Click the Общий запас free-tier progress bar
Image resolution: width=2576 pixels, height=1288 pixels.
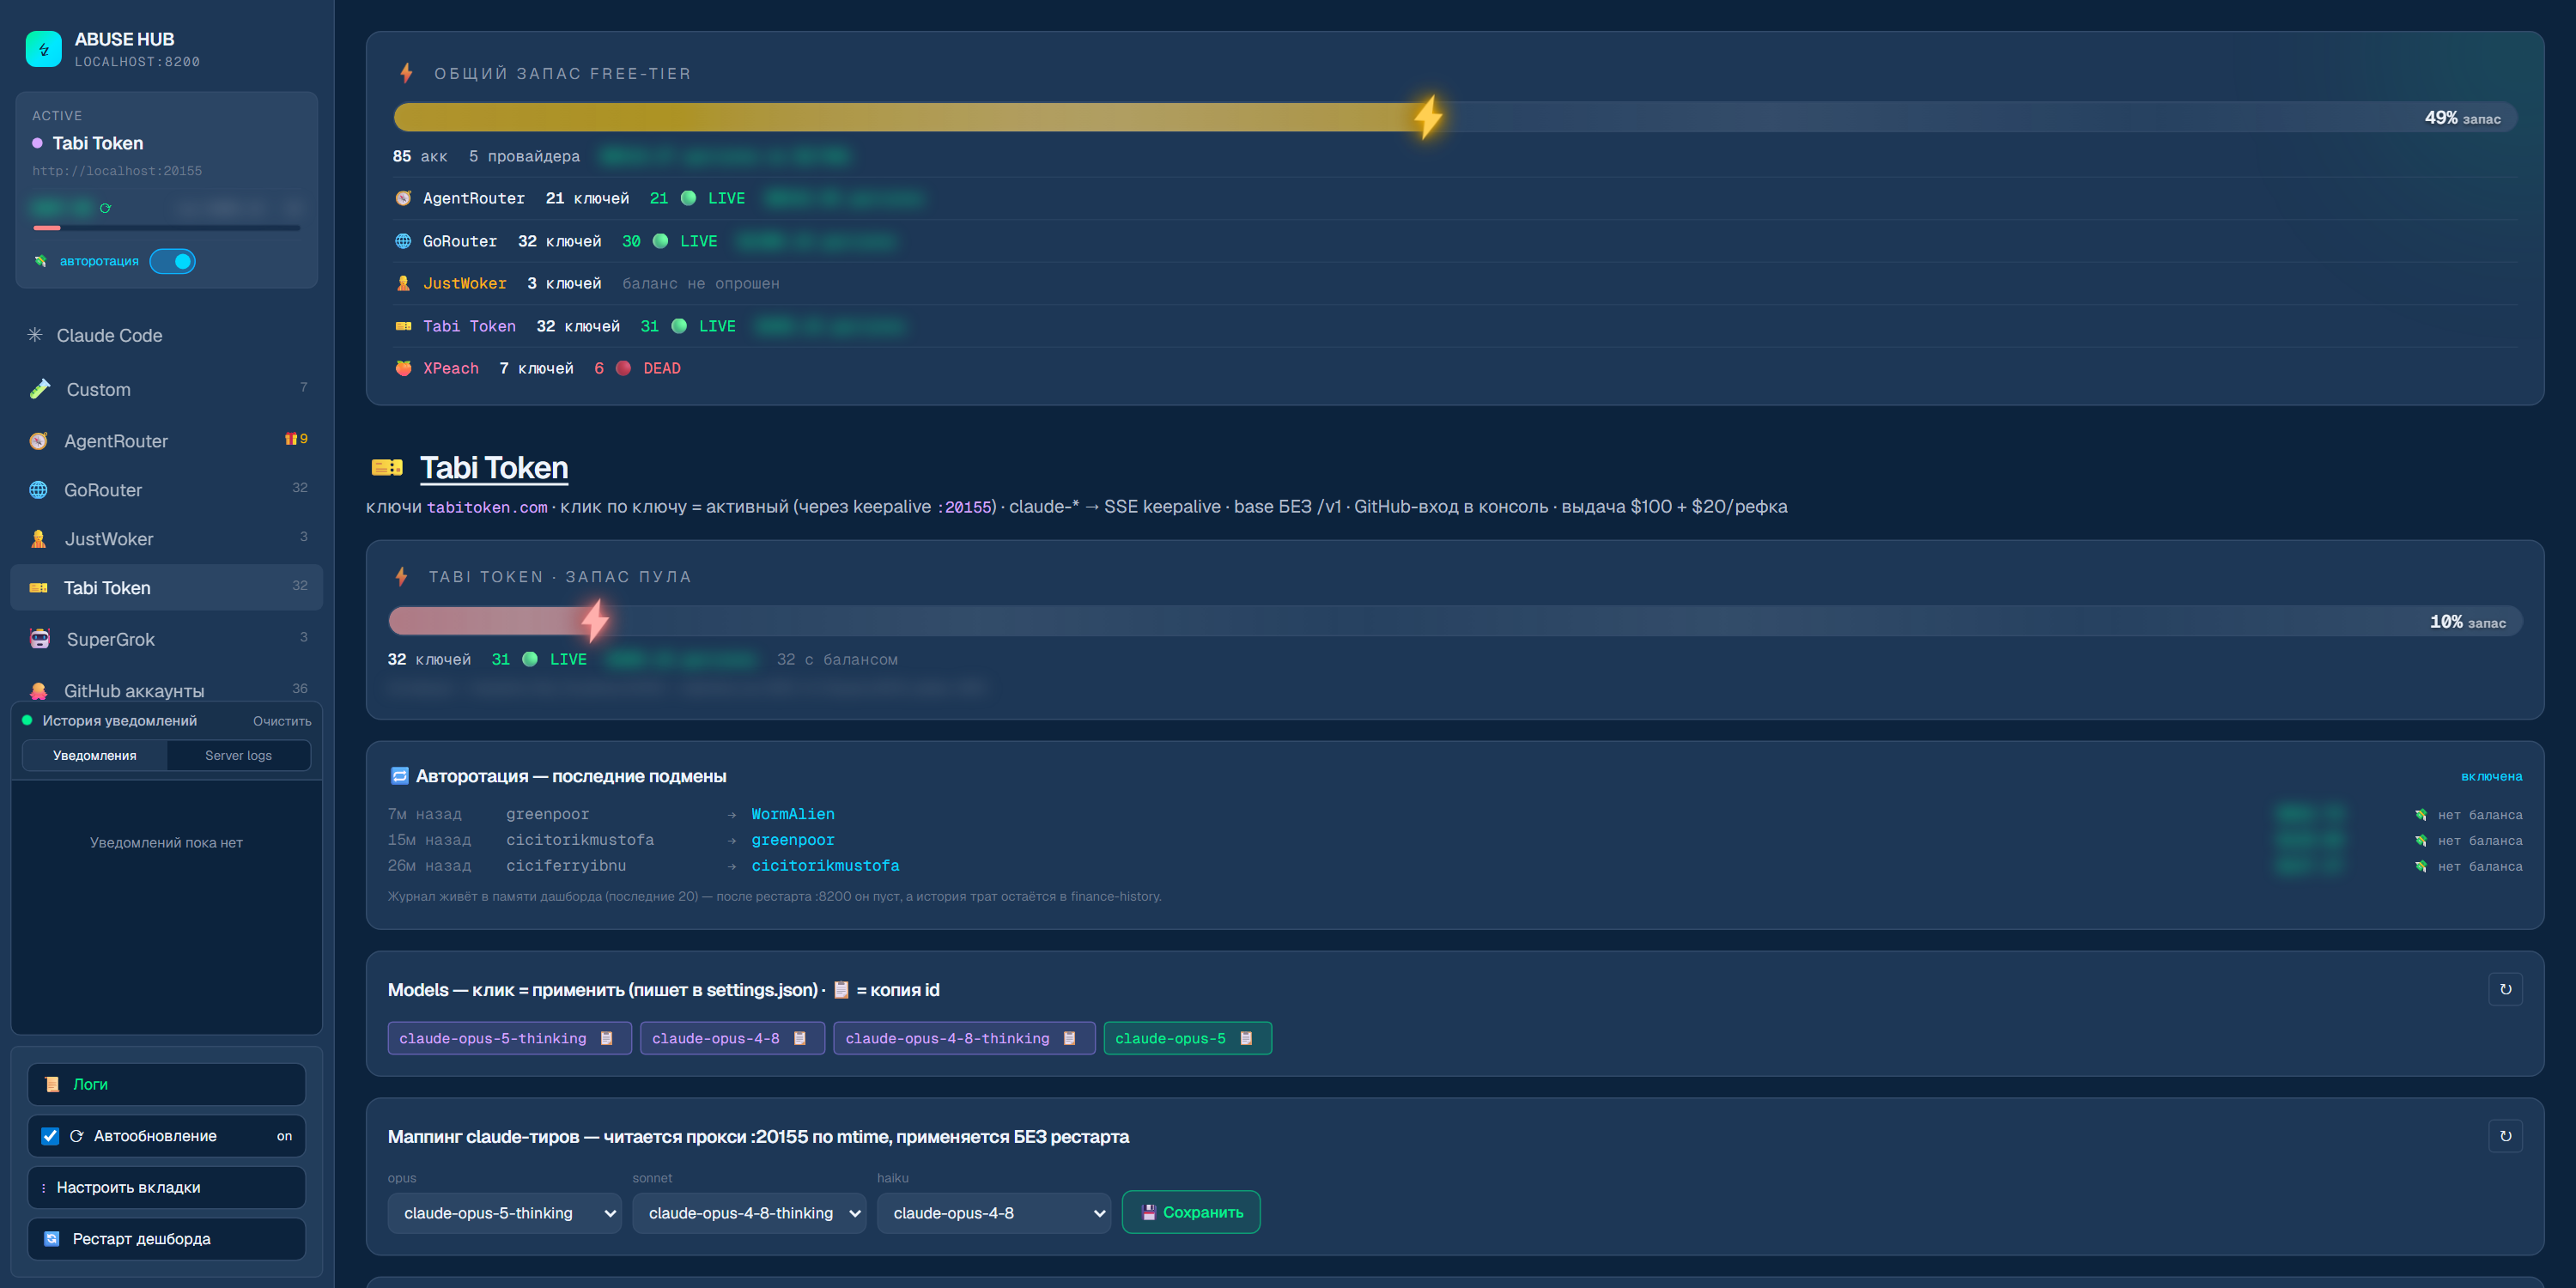click(1455, 117)
